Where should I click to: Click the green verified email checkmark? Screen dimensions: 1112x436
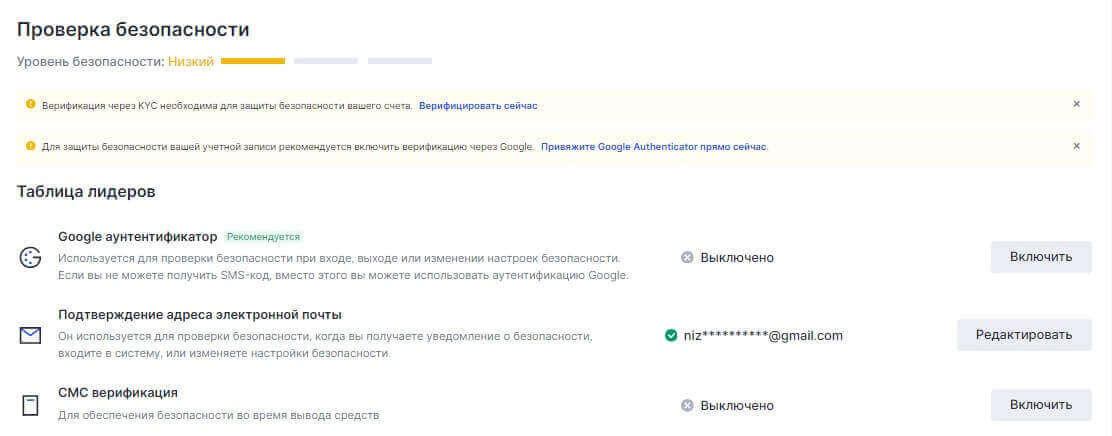coord(671,335)
